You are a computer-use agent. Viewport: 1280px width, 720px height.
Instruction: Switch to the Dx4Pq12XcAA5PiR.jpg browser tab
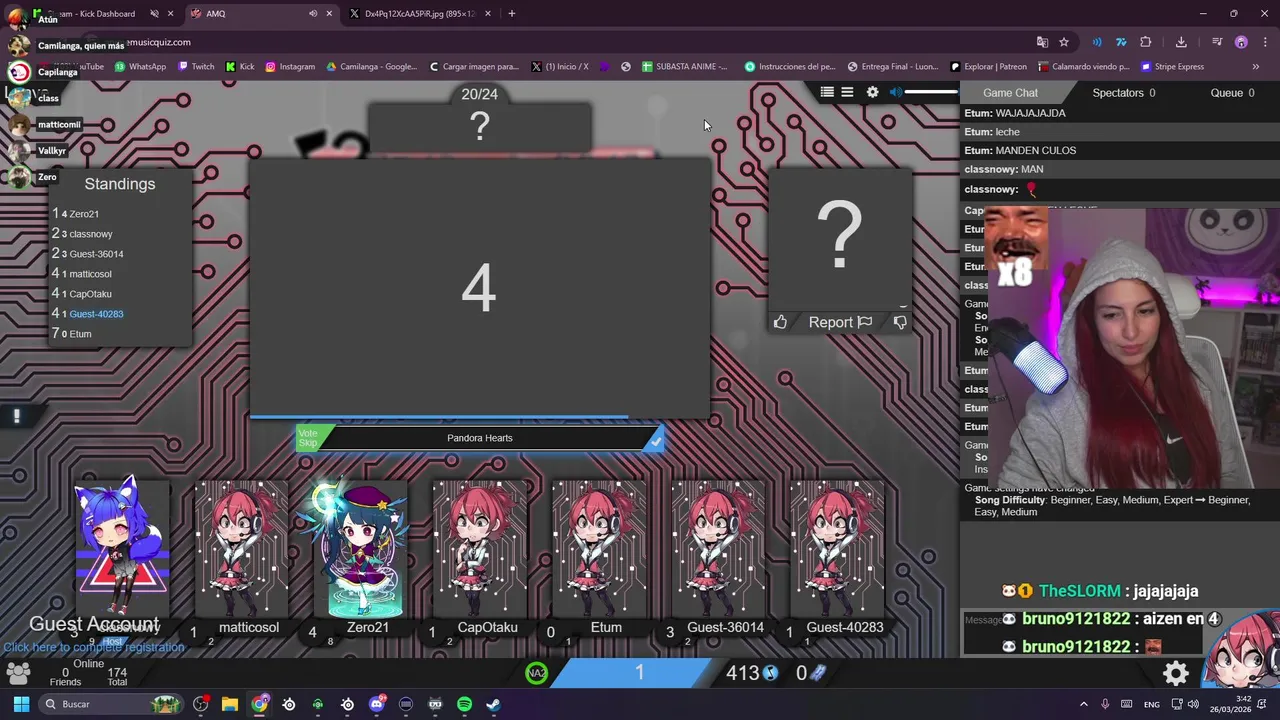pos(420,13)
